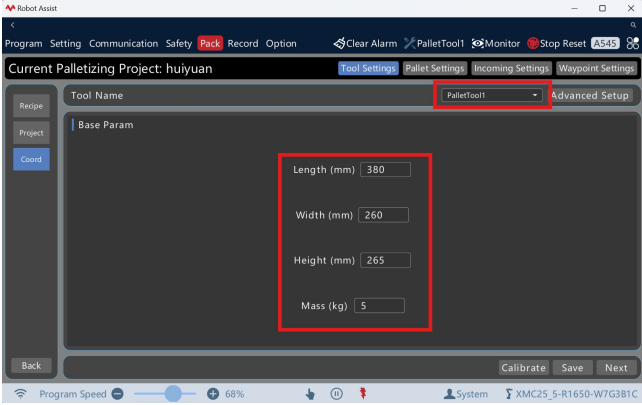Click the System user icon

pos(449,394)
